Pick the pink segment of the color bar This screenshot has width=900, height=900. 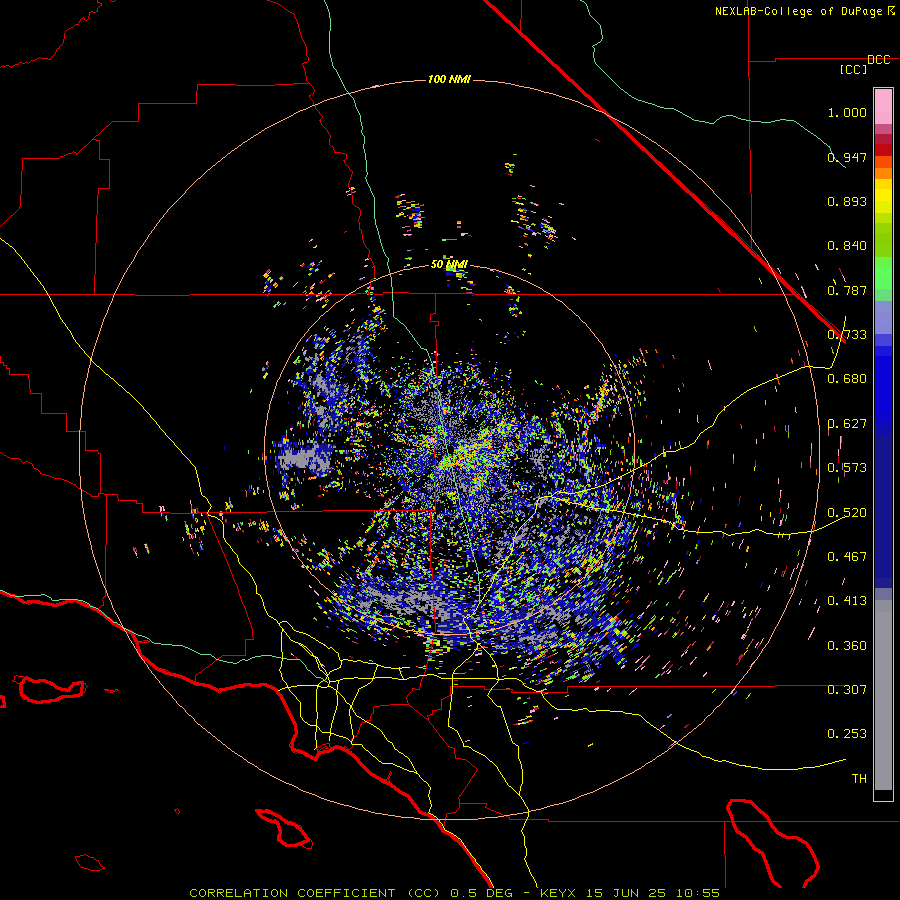click(883, 107)
